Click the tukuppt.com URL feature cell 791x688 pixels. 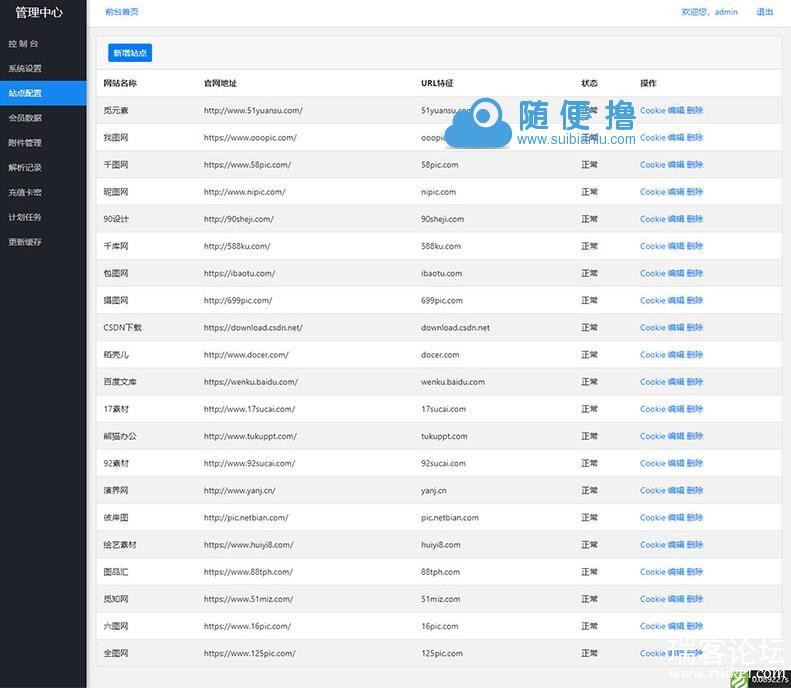point(444,436)
